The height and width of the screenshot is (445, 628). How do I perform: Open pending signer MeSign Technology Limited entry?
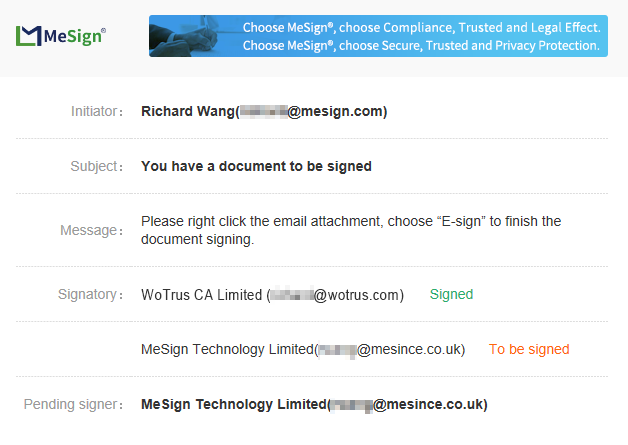pos(314,404)
